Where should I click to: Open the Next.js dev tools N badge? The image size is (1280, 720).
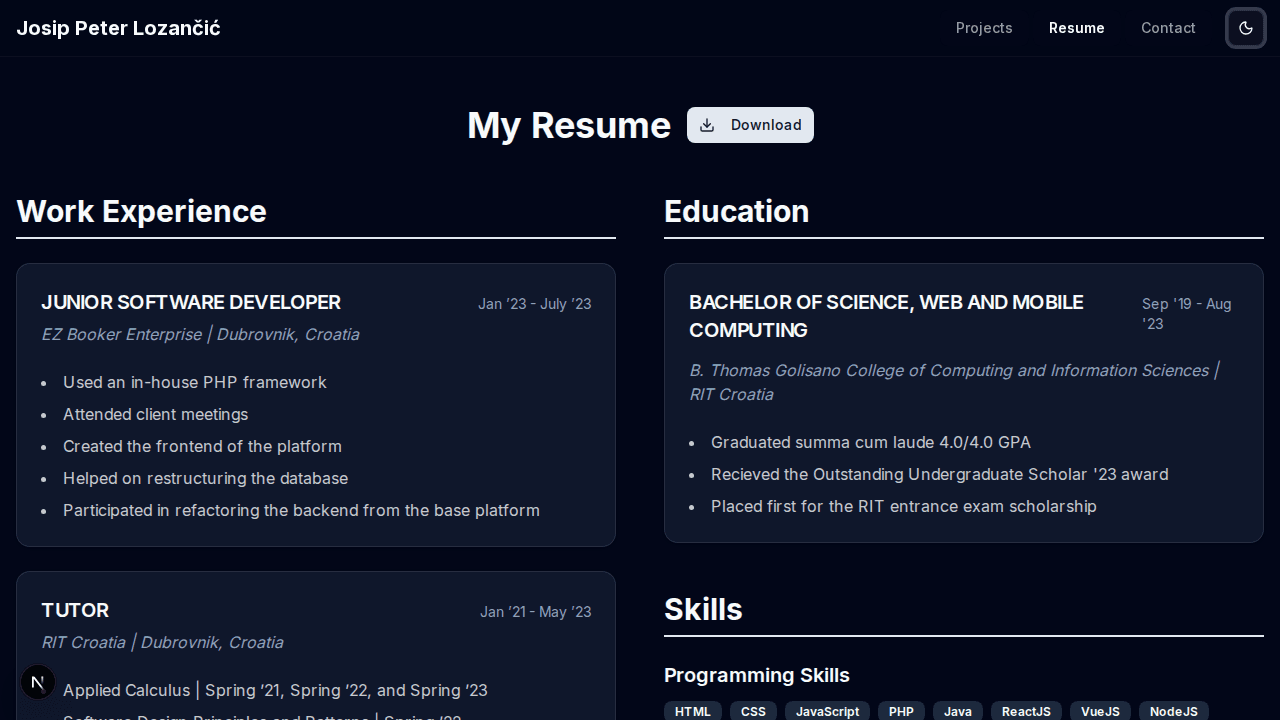coord(38,683)
